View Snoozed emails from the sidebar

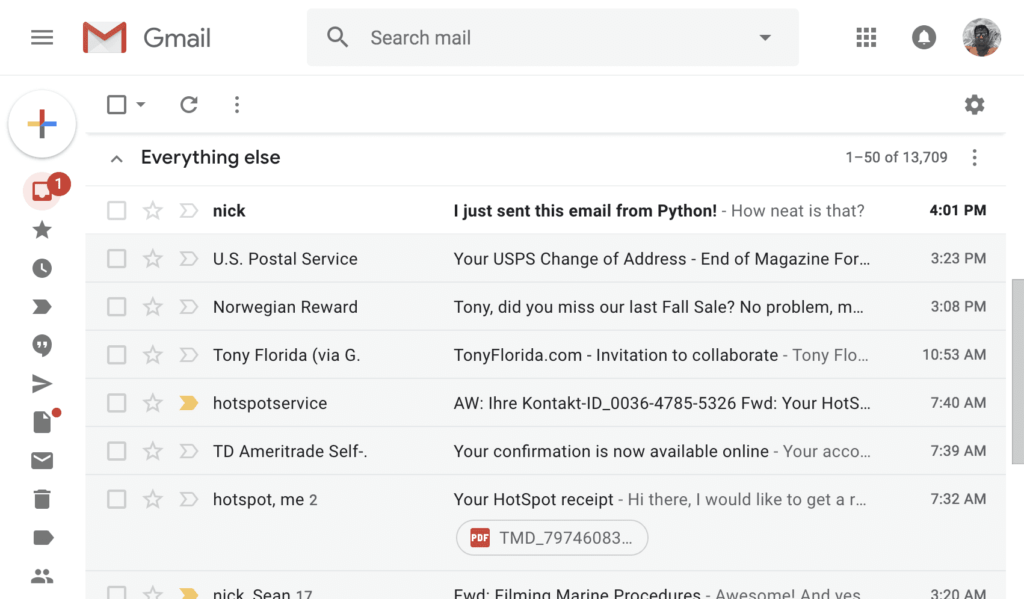[42, 268]
